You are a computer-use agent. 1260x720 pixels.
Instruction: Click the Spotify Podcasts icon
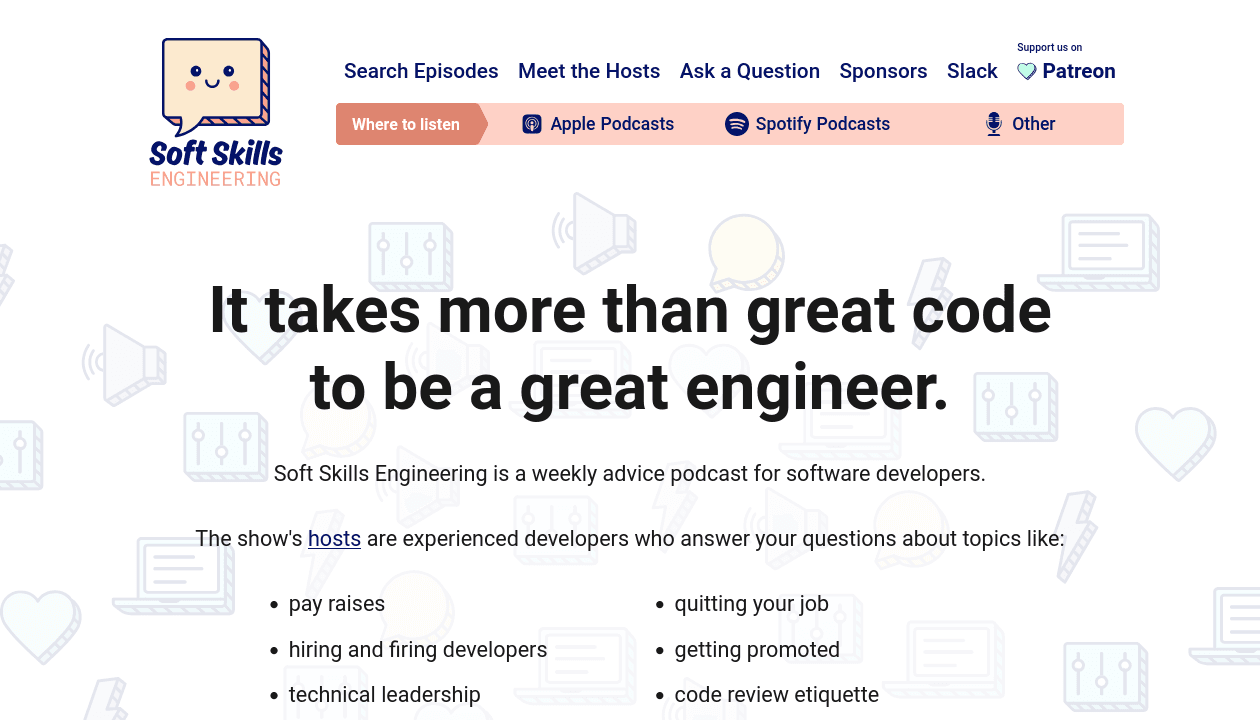pyautogui.click(x=737, y=123)
